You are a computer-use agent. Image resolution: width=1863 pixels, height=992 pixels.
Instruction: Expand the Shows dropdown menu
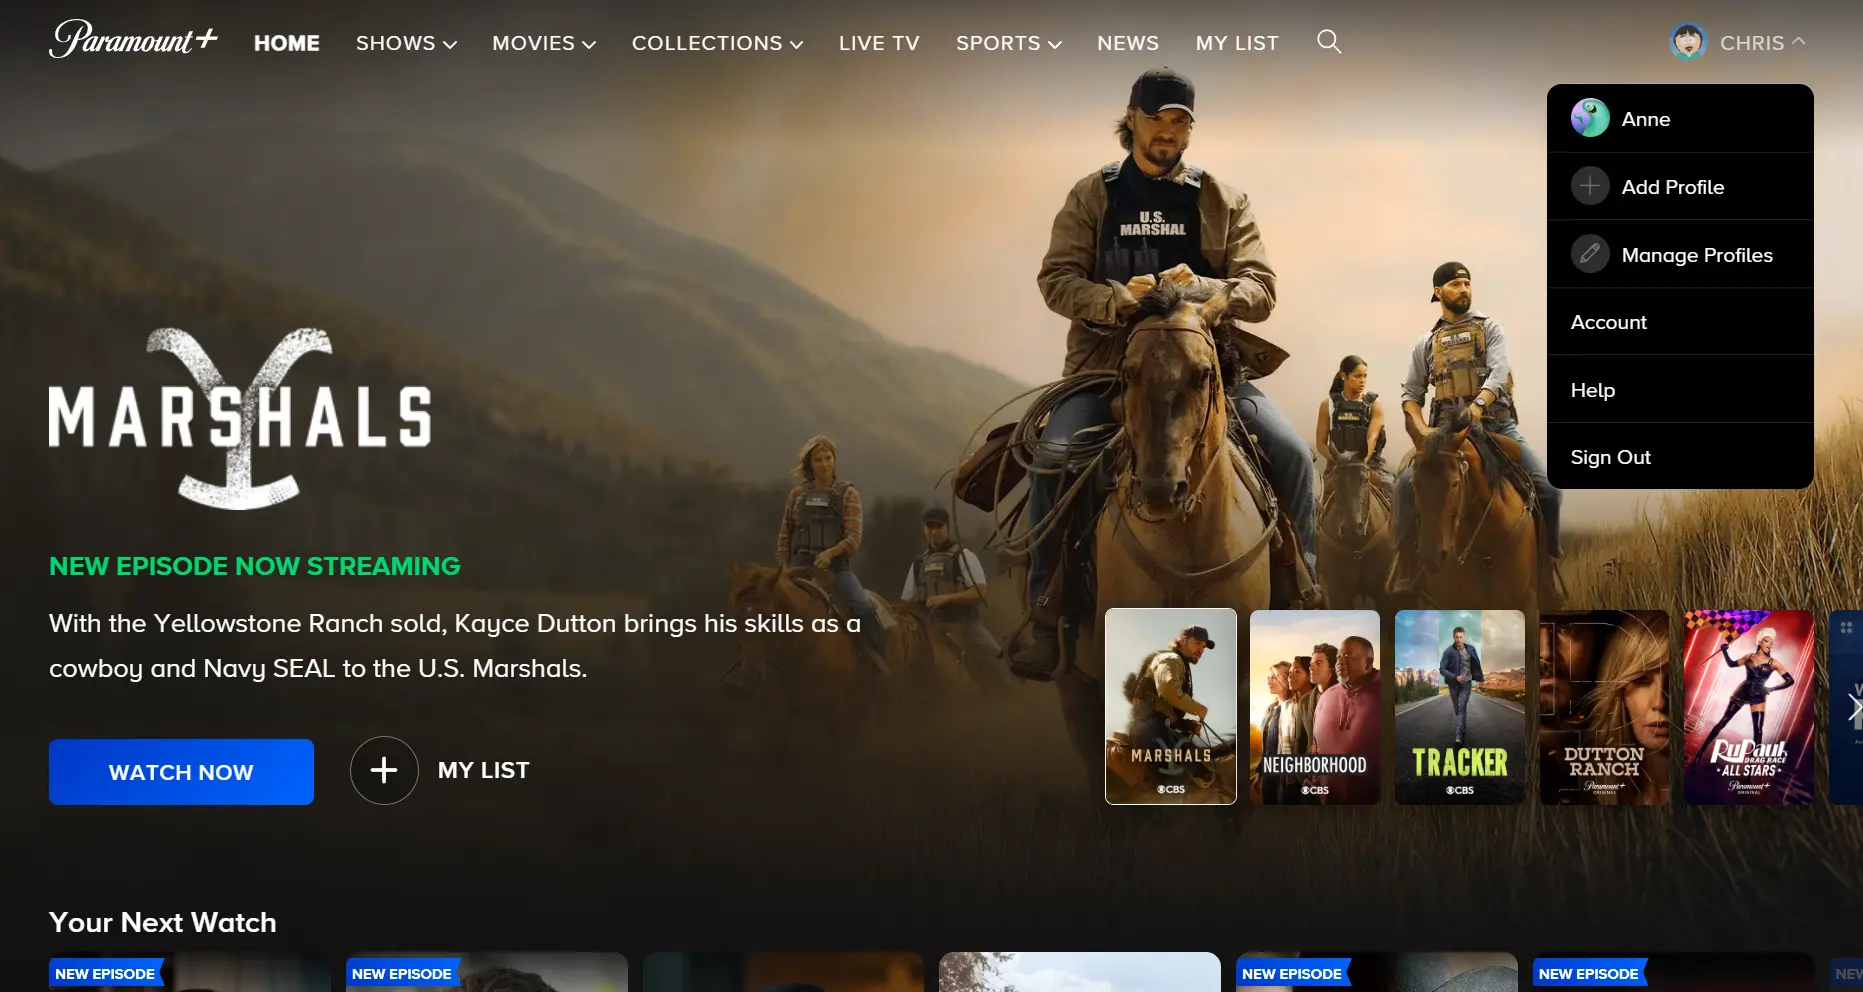click(x=406, y=43)
